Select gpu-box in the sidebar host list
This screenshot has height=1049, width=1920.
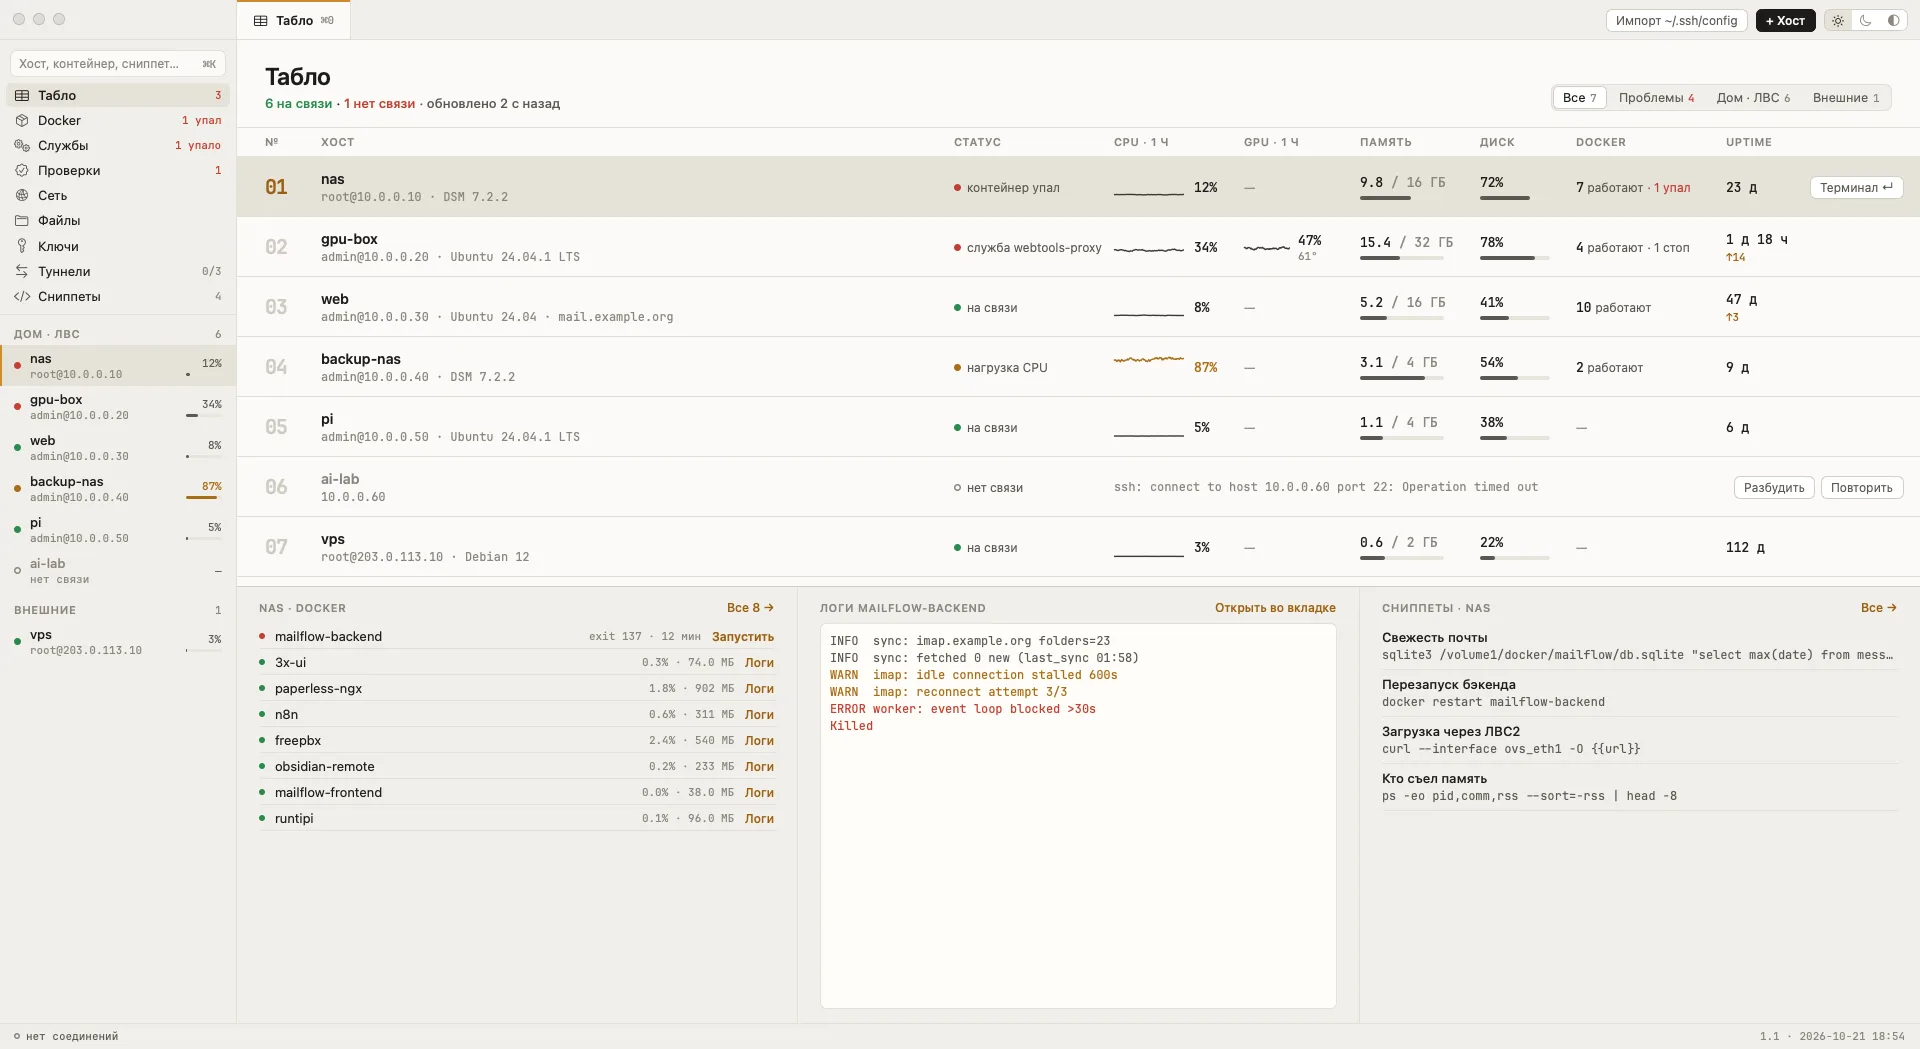tap(118, 407)
